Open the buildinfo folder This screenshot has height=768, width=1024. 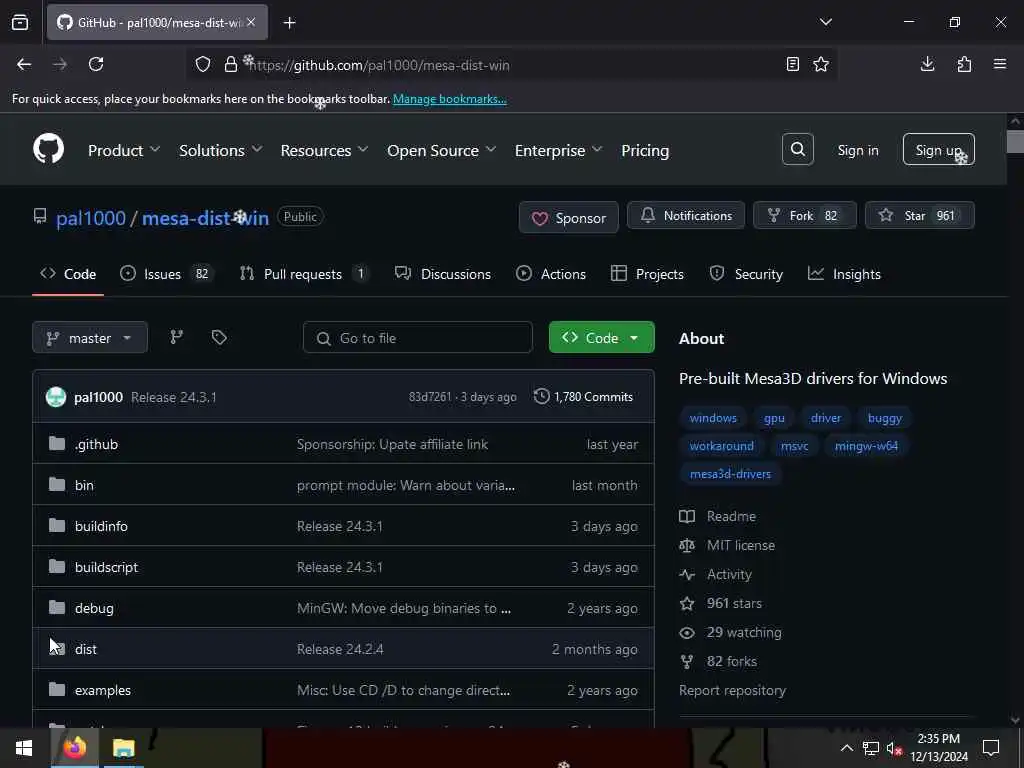point(101,526)
